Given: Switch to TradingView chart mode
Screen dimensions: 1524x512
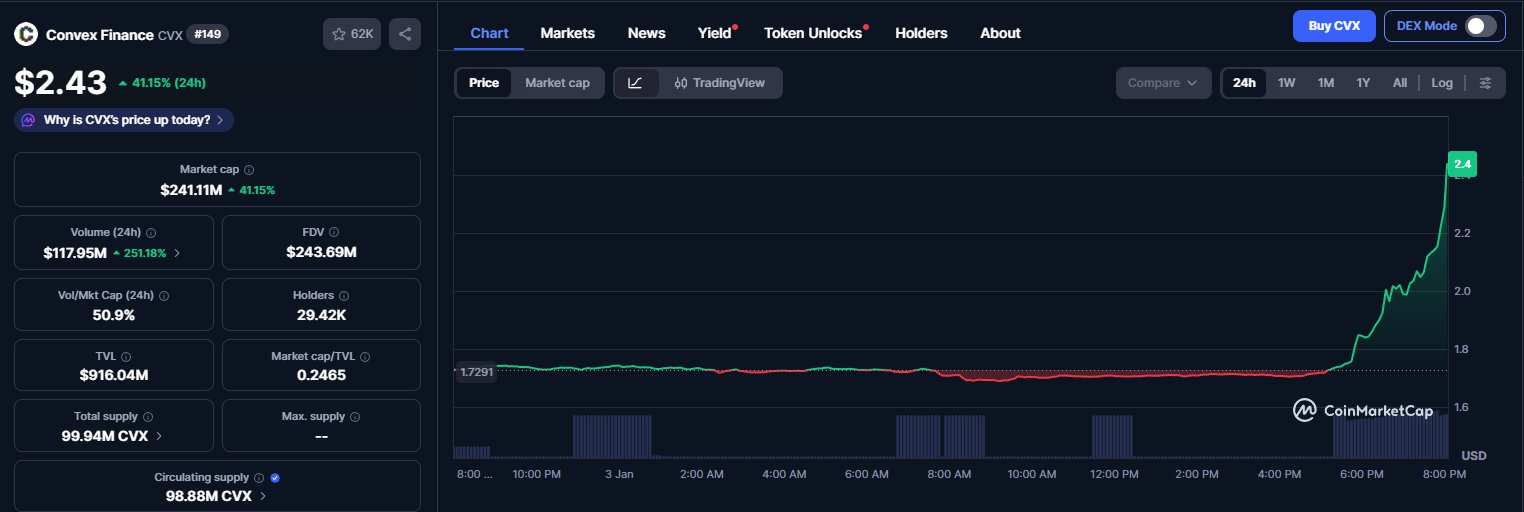Looking at the screenshot, I should point(720,83).
